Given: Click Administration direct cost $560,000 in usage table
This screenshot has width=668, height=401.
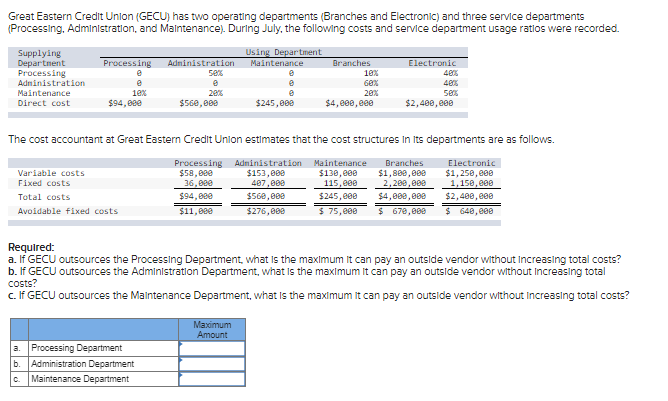Looking at the screenshot, I should click(199, 103).
